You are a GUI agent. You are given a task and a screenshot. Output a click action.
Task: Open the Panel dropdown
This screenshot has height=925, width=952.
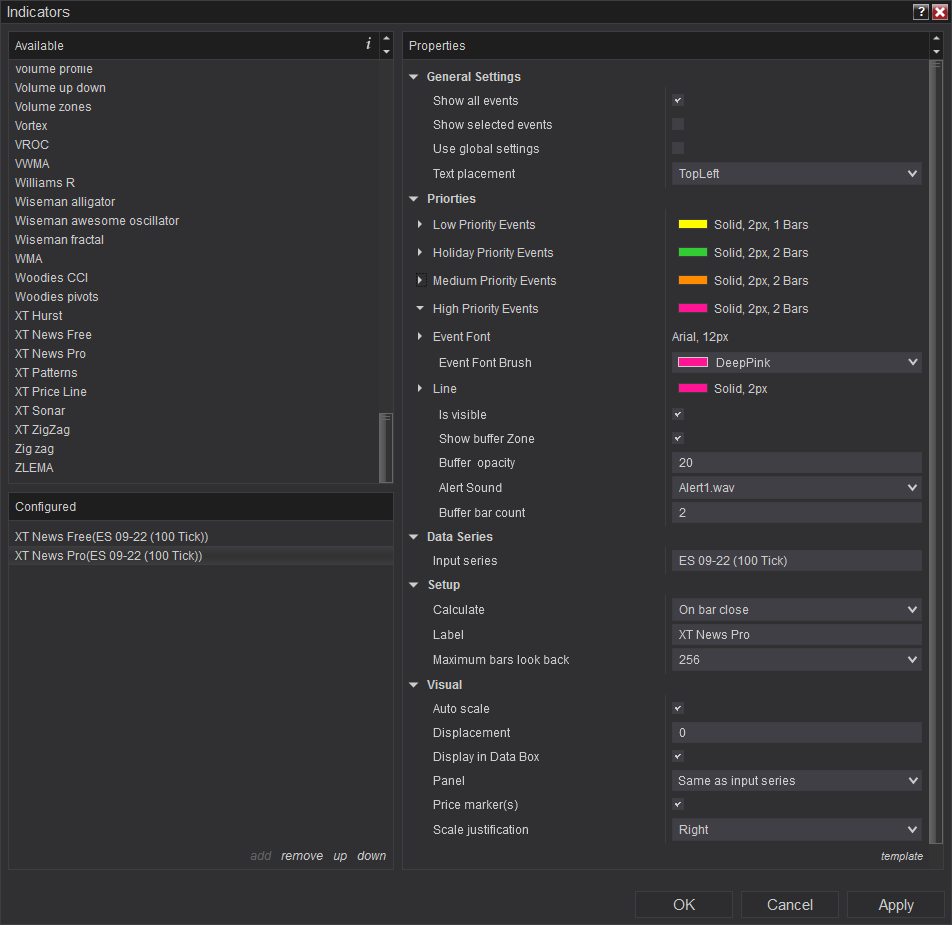pos(797,781)
